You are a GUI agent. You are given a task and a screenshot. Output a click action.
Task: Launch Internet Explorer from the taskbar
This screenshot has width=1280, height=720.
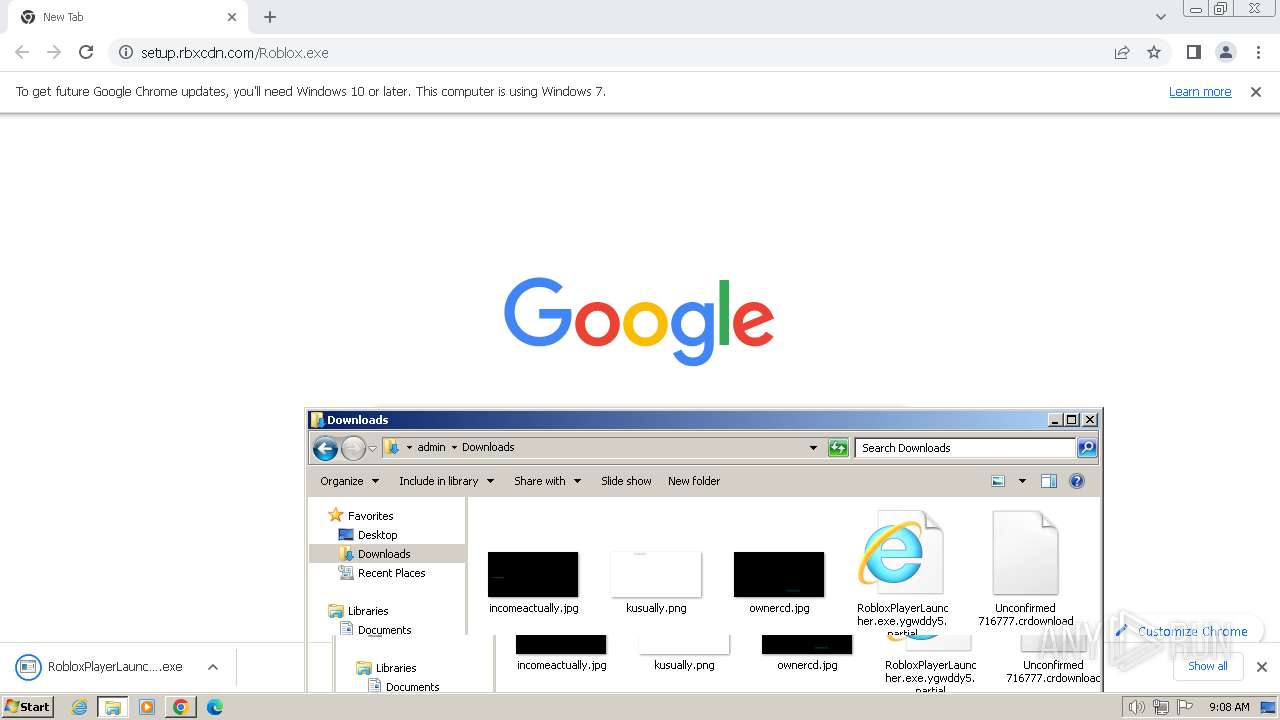pyautogui.click(x=79, y=707)
